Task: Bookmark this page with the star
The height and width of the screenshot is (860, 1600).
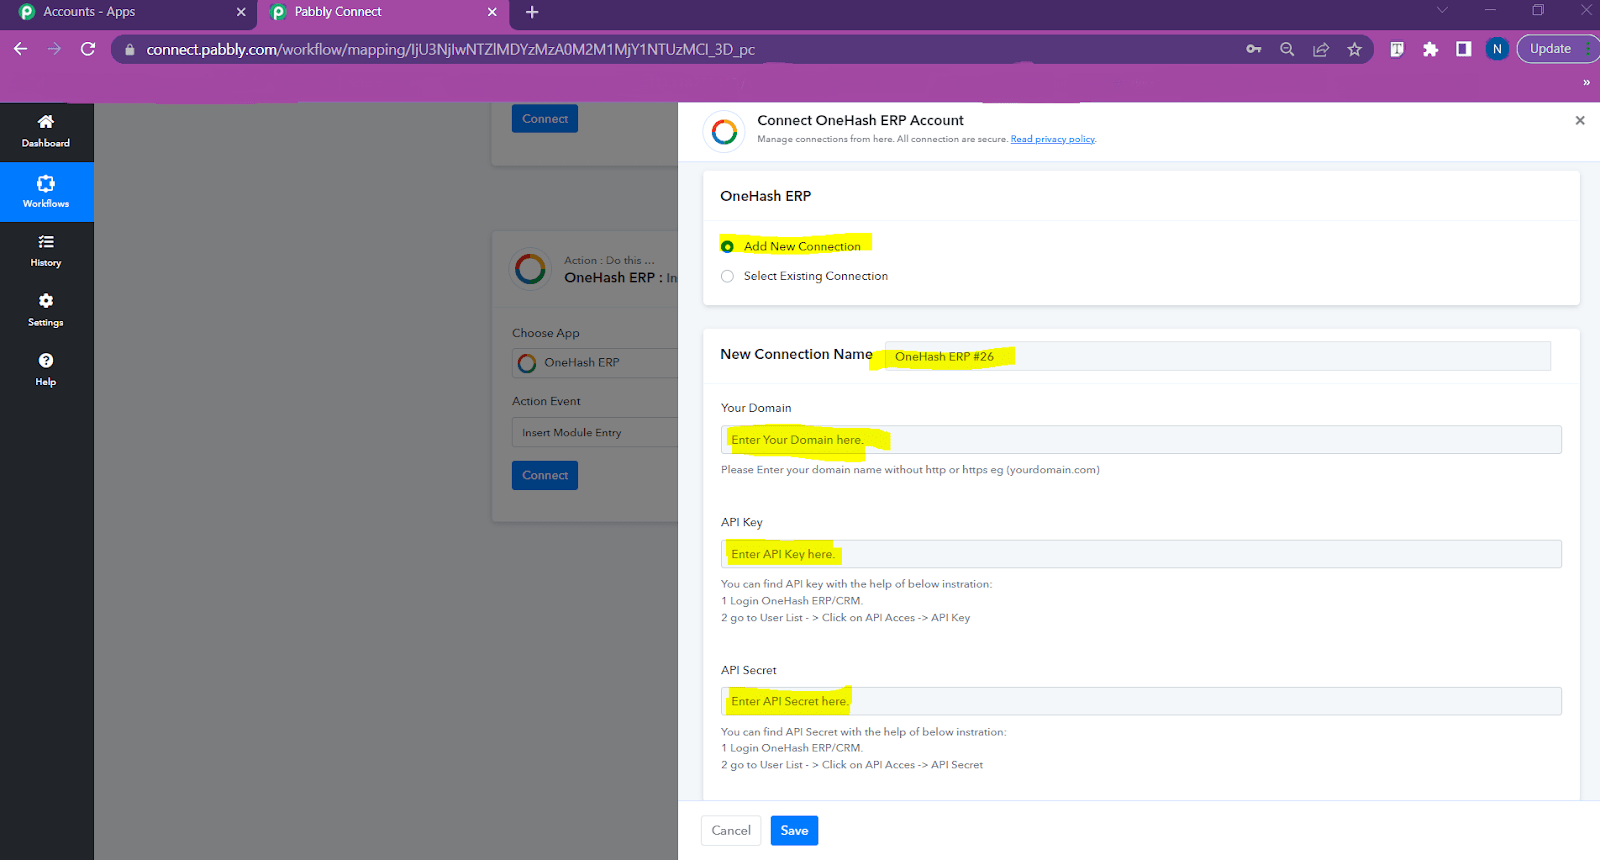Action: tap(1355, 49)
